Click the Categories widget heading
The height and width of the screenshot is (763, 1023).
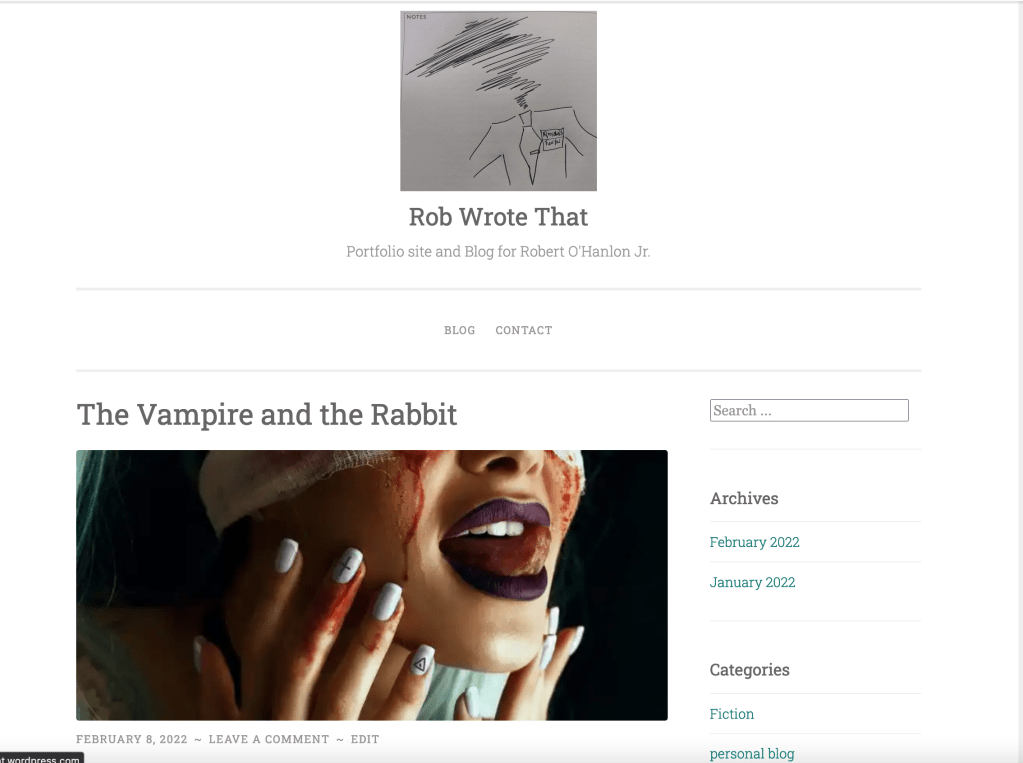(x=750, y=670)
